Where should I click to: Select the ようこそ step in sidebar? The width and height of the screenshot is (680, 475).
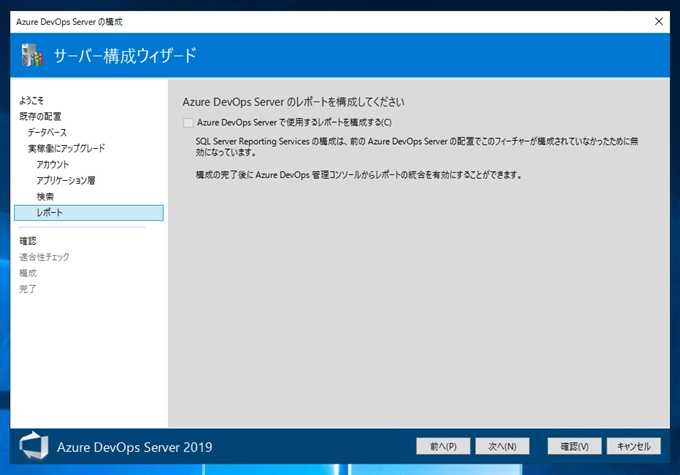click(31, 101)
